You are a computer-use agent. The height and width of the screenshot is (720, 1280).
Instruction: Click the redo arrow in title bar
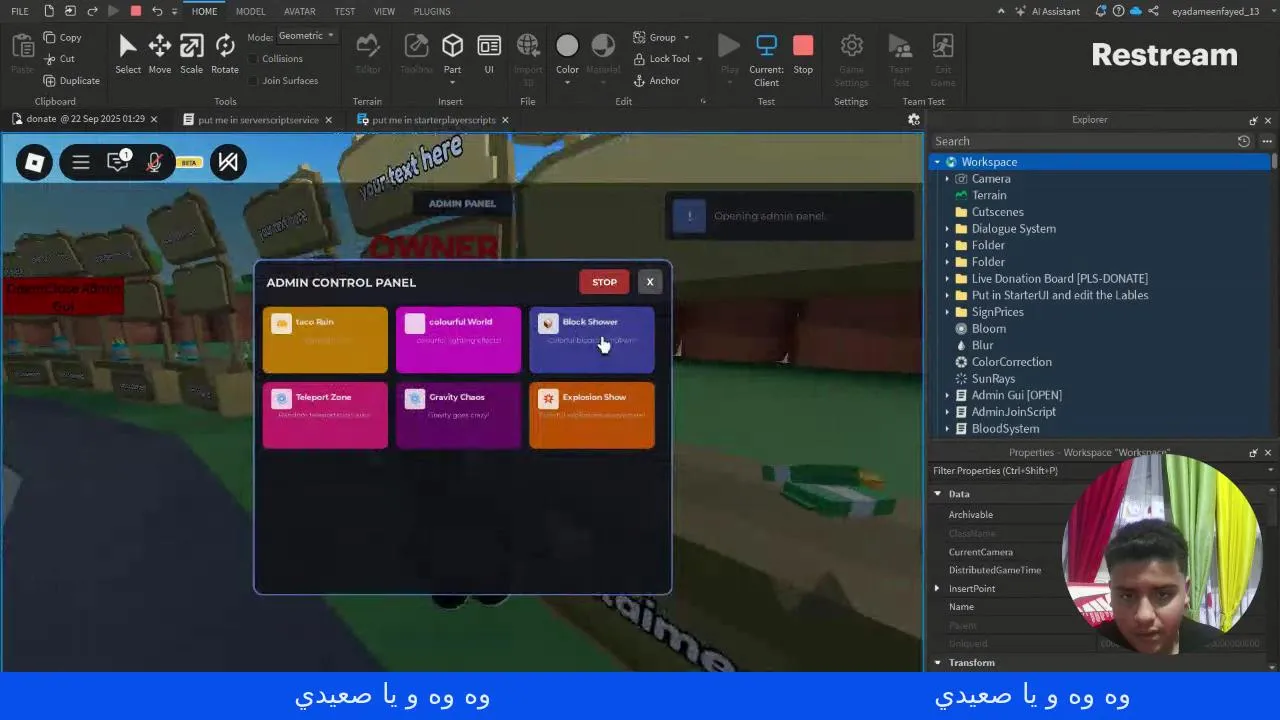tap(92, 11)
